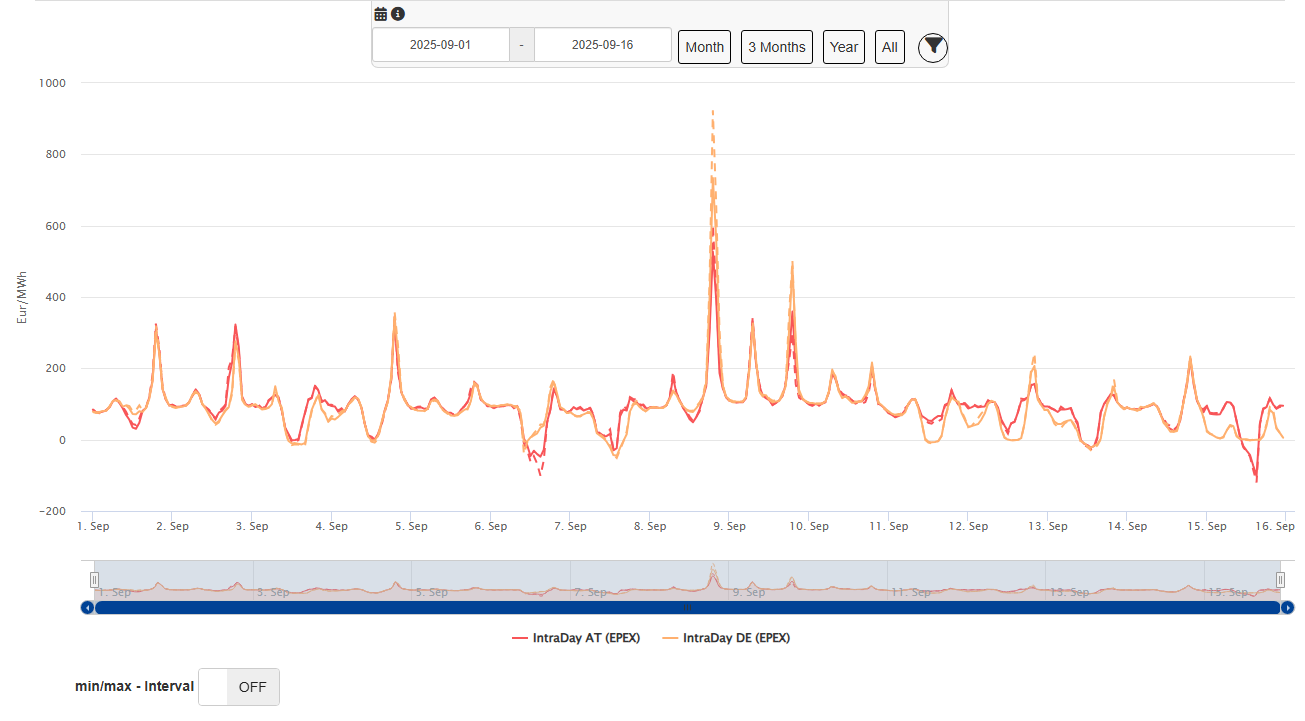Select the Month range preset
The width and height of the screenshot is (1305, 721).
[x=704, y=47]
